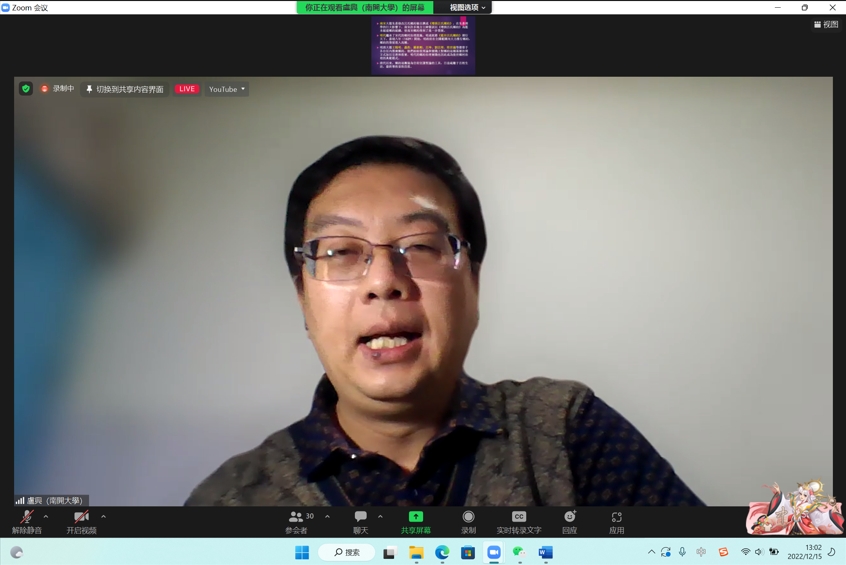Image resolution: width=846 pixels, height=565 pixels.
Task: Unmute the microphone (解除静音)
Action: [x=26, y=521]
